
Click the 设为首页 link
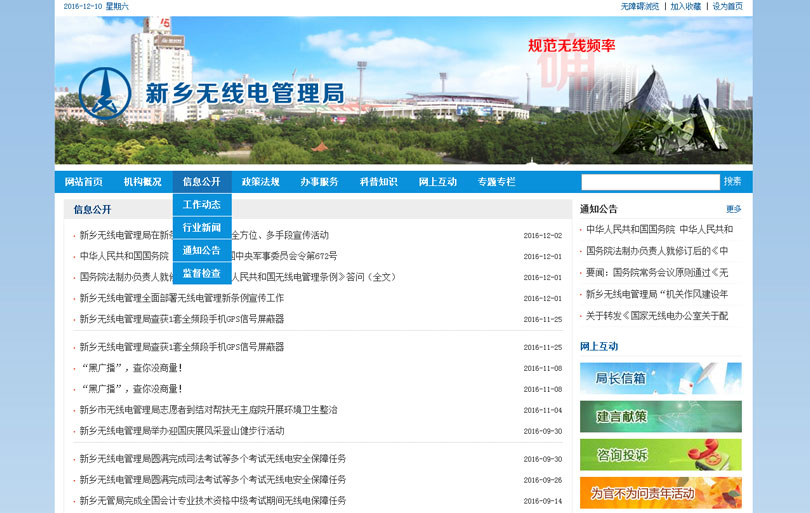(727, 7)
